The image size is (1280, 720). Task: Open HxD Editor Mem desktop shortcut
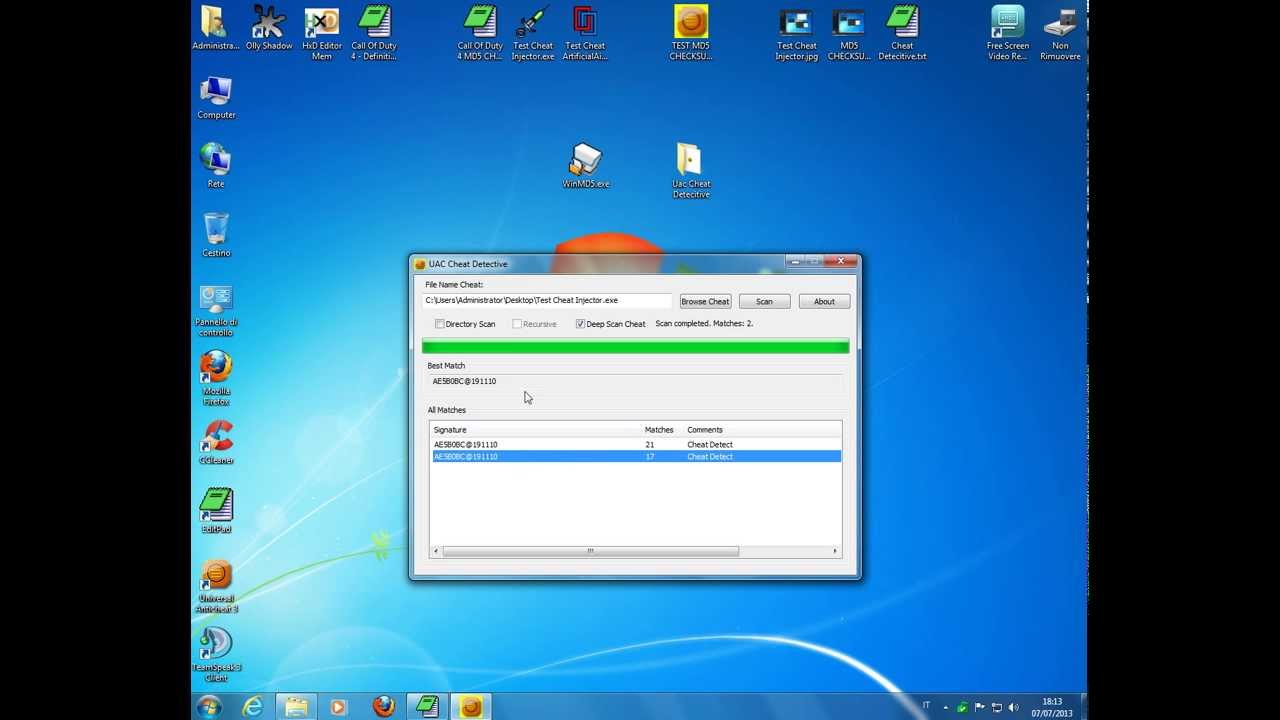tap(322, 34)
